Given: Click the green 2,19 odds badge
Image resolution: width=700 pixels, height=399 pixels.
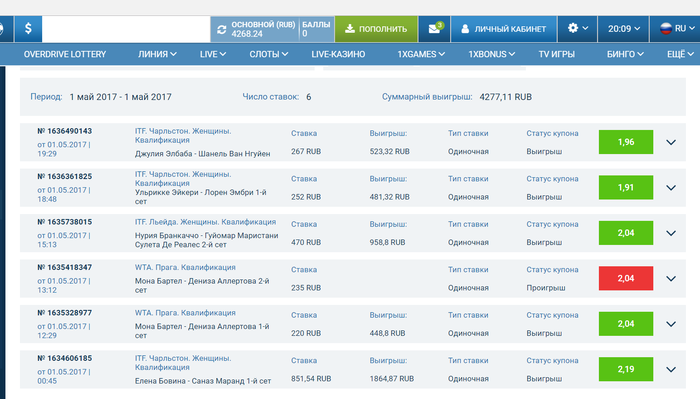Looking at the screenshot, I should click(625, 369).
